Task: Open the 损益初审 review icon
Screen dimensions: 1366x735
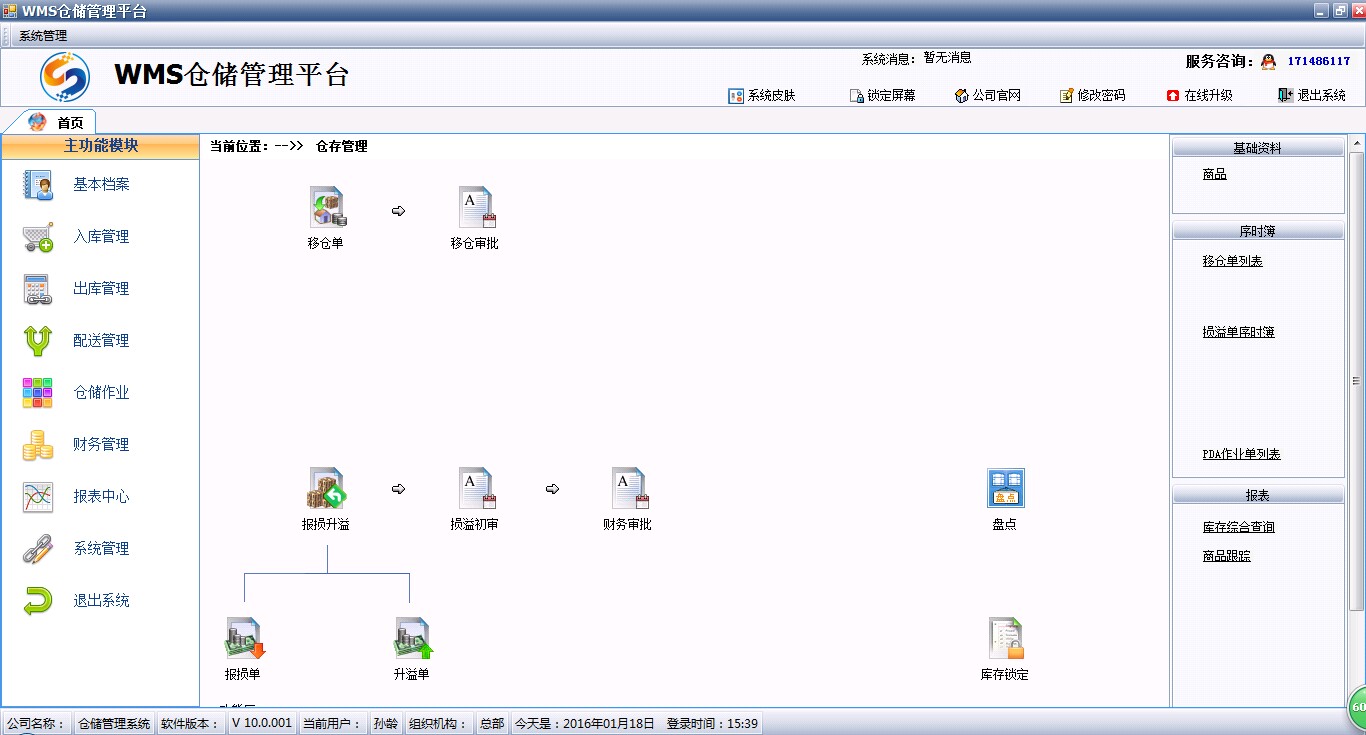Action: coord(475,489)
